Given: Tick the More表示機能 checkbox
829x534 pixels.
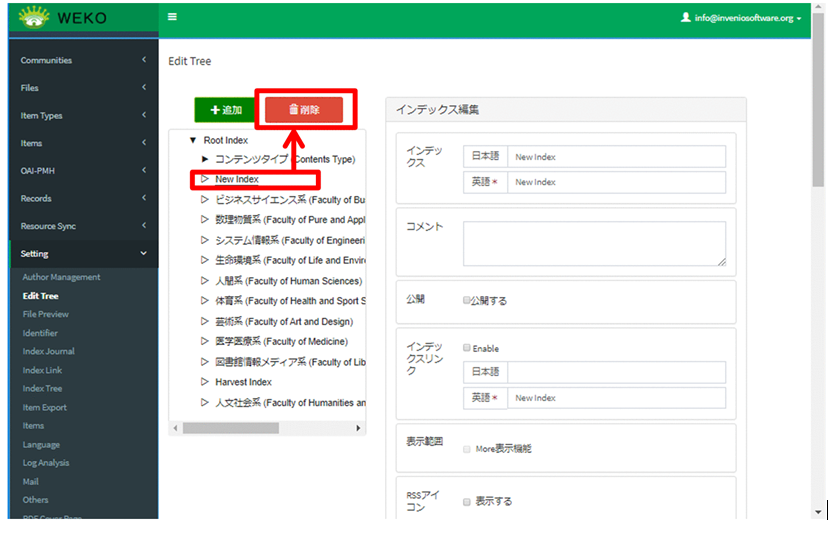Looking at the screenshot, I should pos(467,449).
